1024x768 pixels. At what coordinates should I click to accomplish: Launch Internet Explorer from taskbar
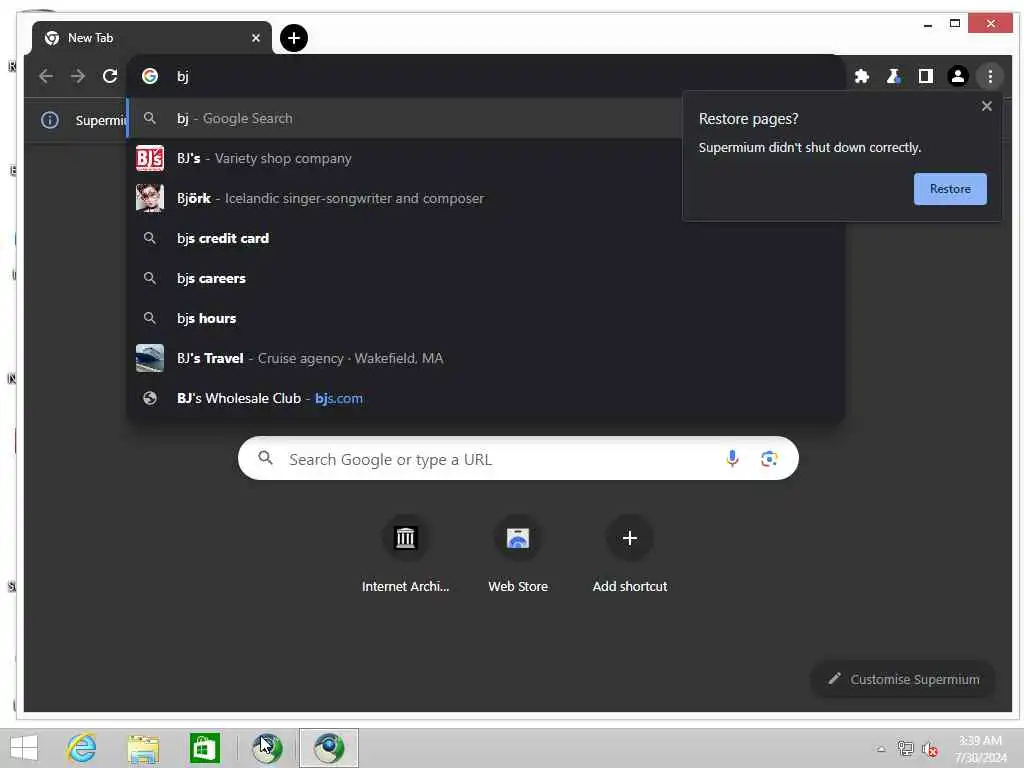click(x=82, y=748)
